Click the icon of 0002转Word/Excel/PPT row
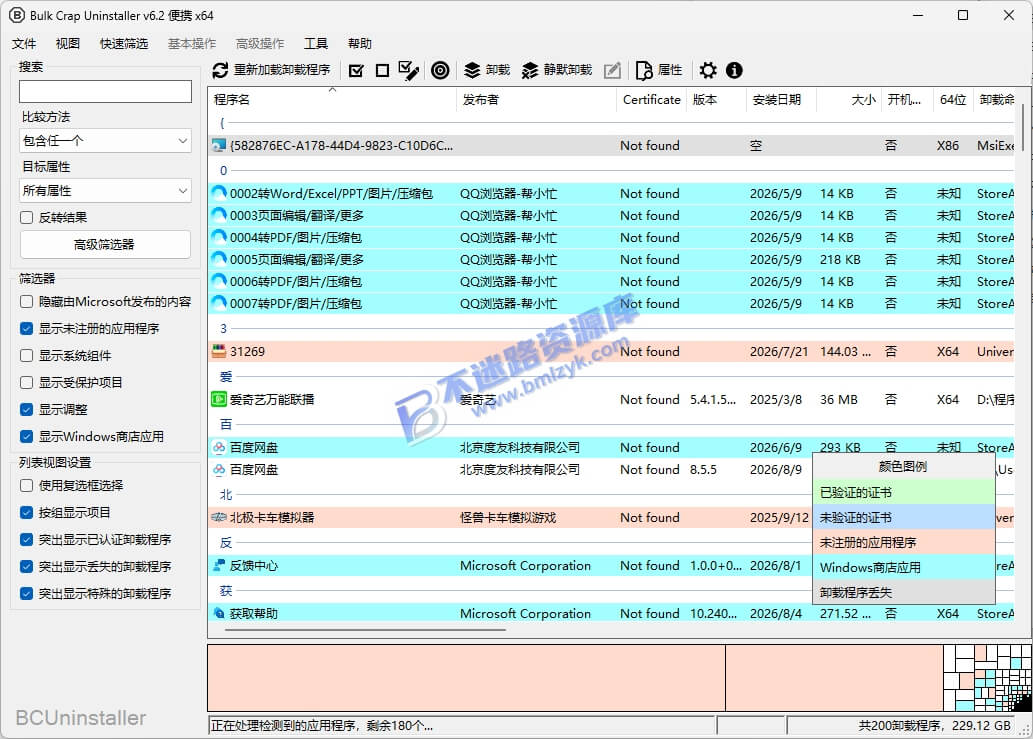 tap(219, 194)
